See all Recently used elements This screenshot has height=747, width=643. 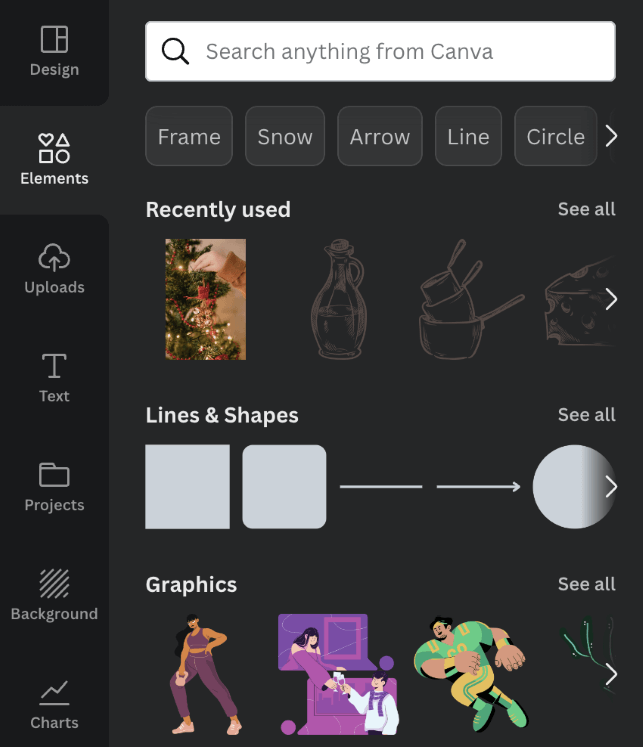(x=586, y=209)
